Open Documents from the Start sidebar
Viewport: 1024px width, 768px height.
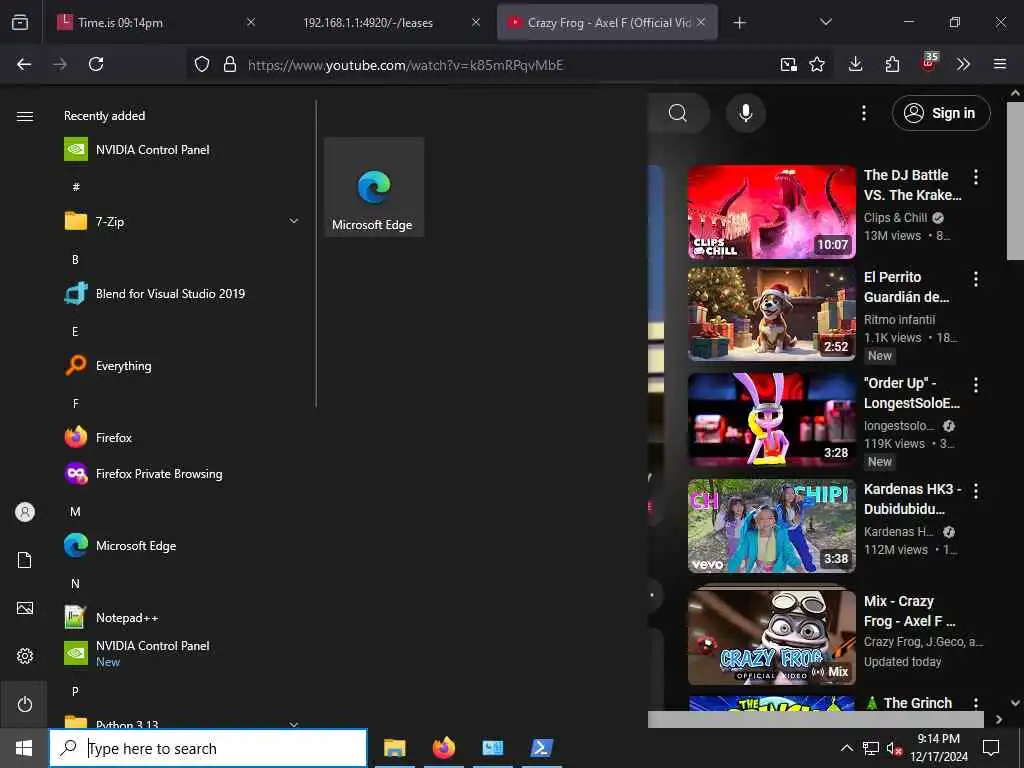pyautogui.click(x=25, y=560)
